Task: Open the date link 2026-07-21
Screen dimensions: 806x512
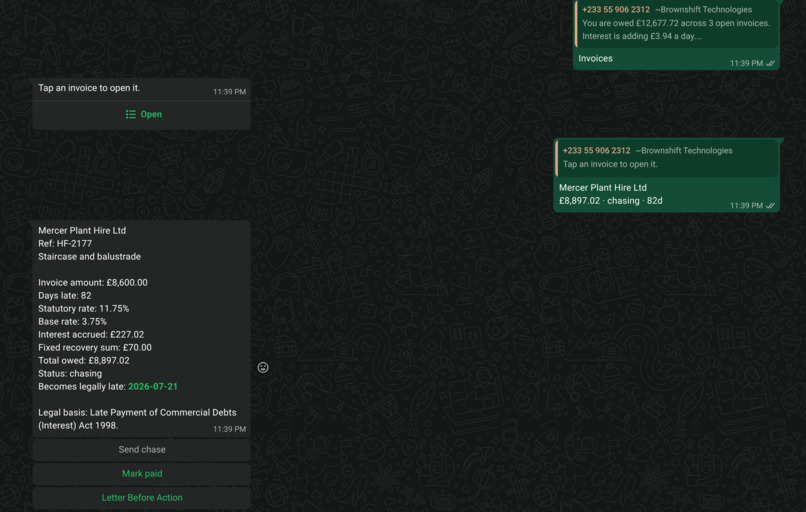Action: pos(153,387)
